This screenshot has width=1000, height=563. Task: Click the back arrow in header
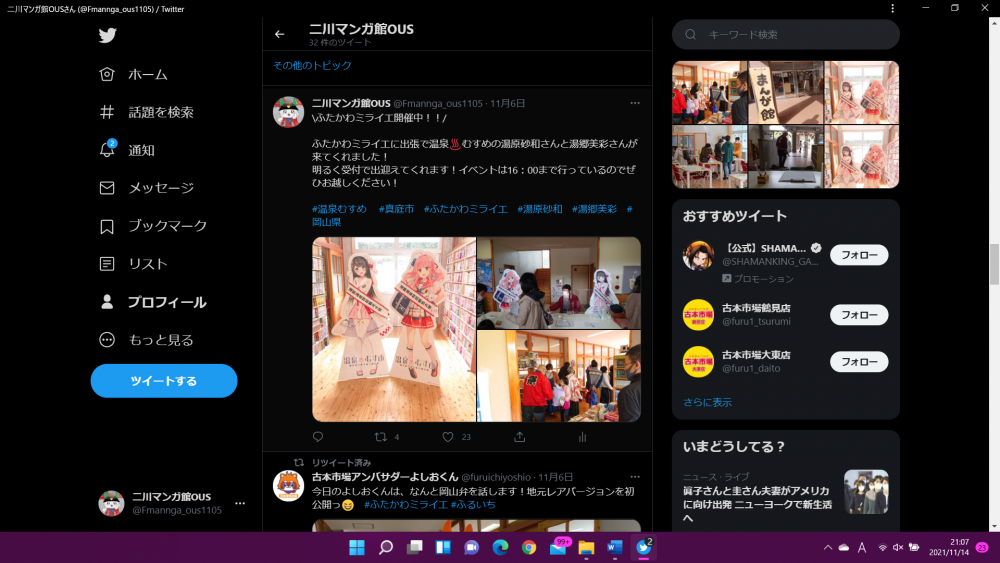[279, 34]
